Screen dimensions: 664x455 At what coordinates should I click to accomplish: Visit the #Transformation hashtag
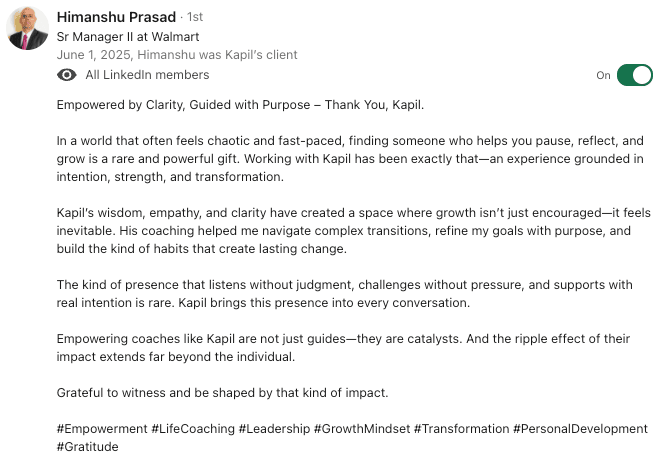coord(460,429)
